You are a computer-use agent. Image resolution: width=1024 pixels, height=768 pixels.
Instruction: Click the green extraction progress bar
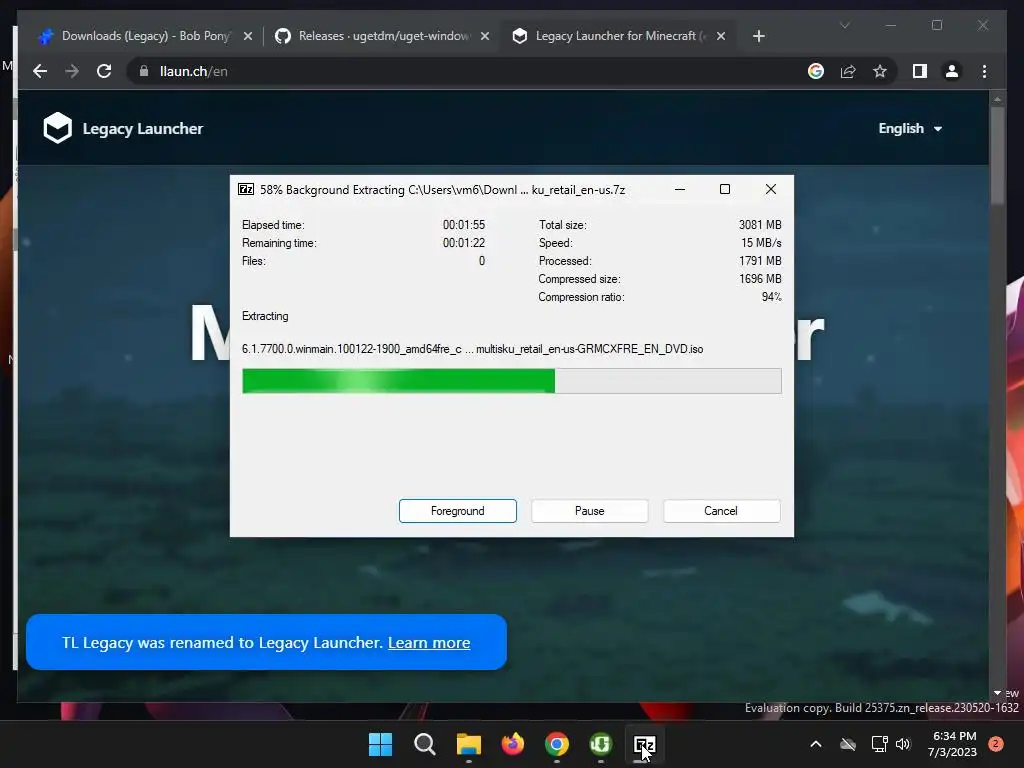pos(511,381)
